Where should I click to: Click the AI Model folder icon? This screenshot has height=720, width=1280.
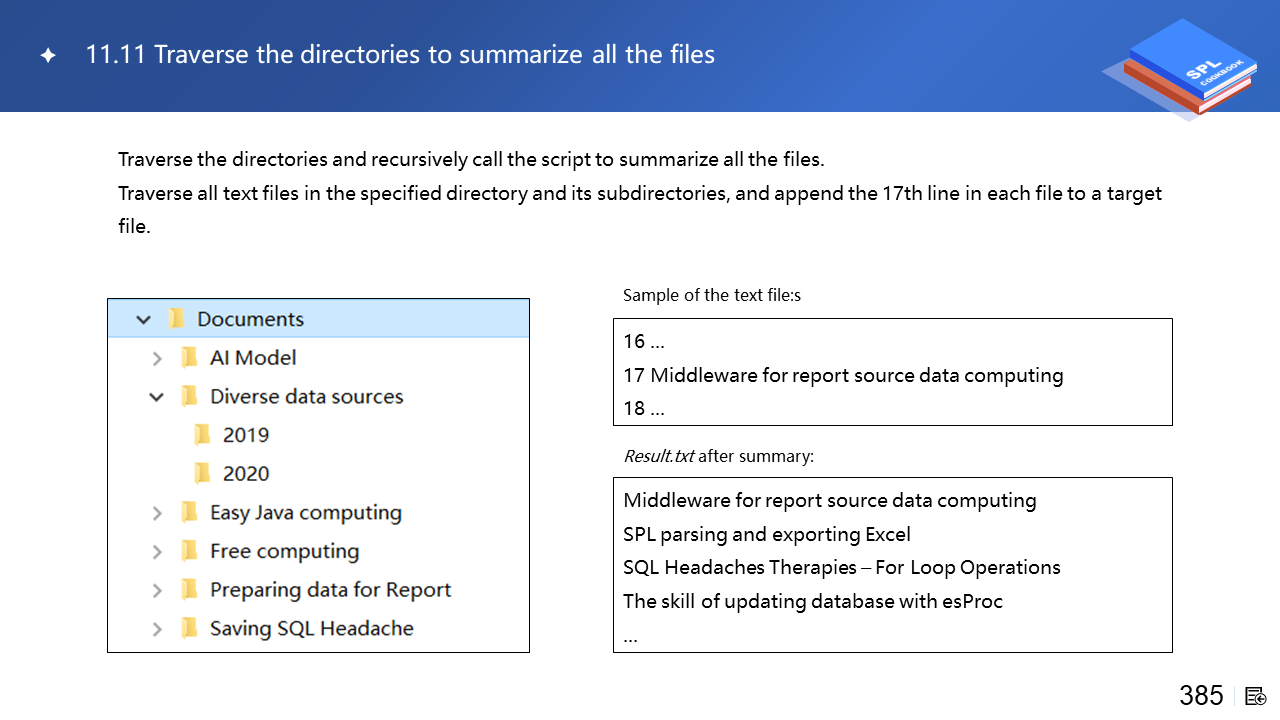tap(189, 358)
